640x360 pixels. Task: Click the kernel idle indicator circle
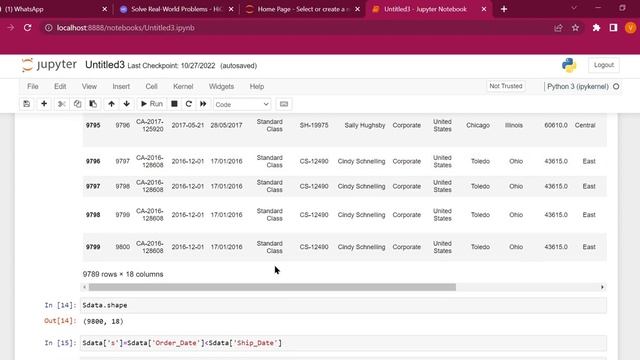tap(616, 87)
